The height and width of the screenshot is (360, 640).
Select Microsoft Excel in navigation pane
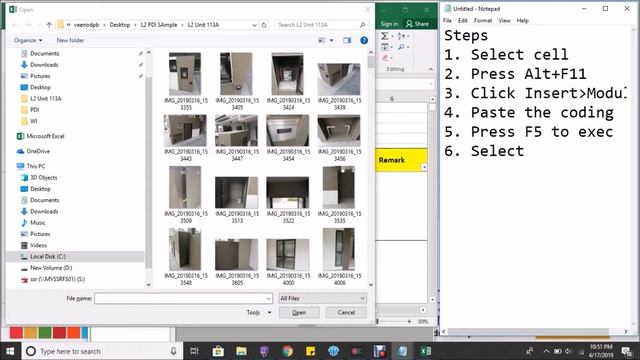[45, 136]
